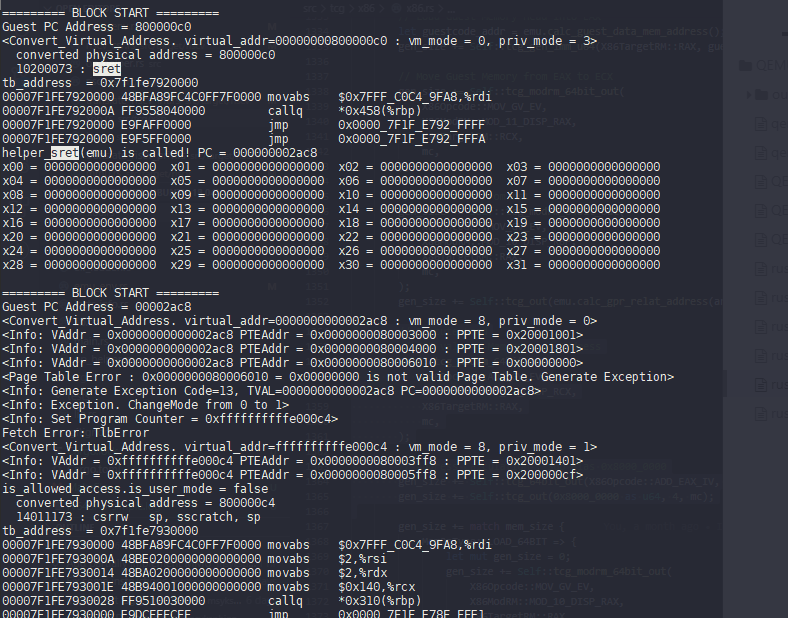Click the callq *0x310(%rbp) instruction
This screenshot has height=618, width=788.
(344, 600)
